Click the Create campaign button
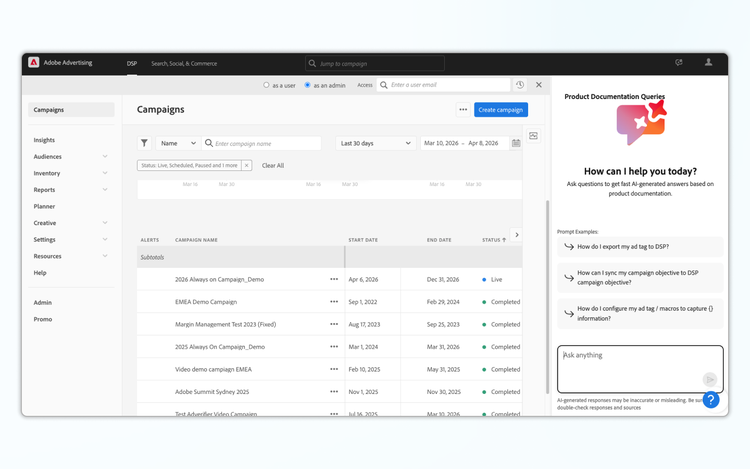Screen dimensions: 750x469 pos(501,110)
